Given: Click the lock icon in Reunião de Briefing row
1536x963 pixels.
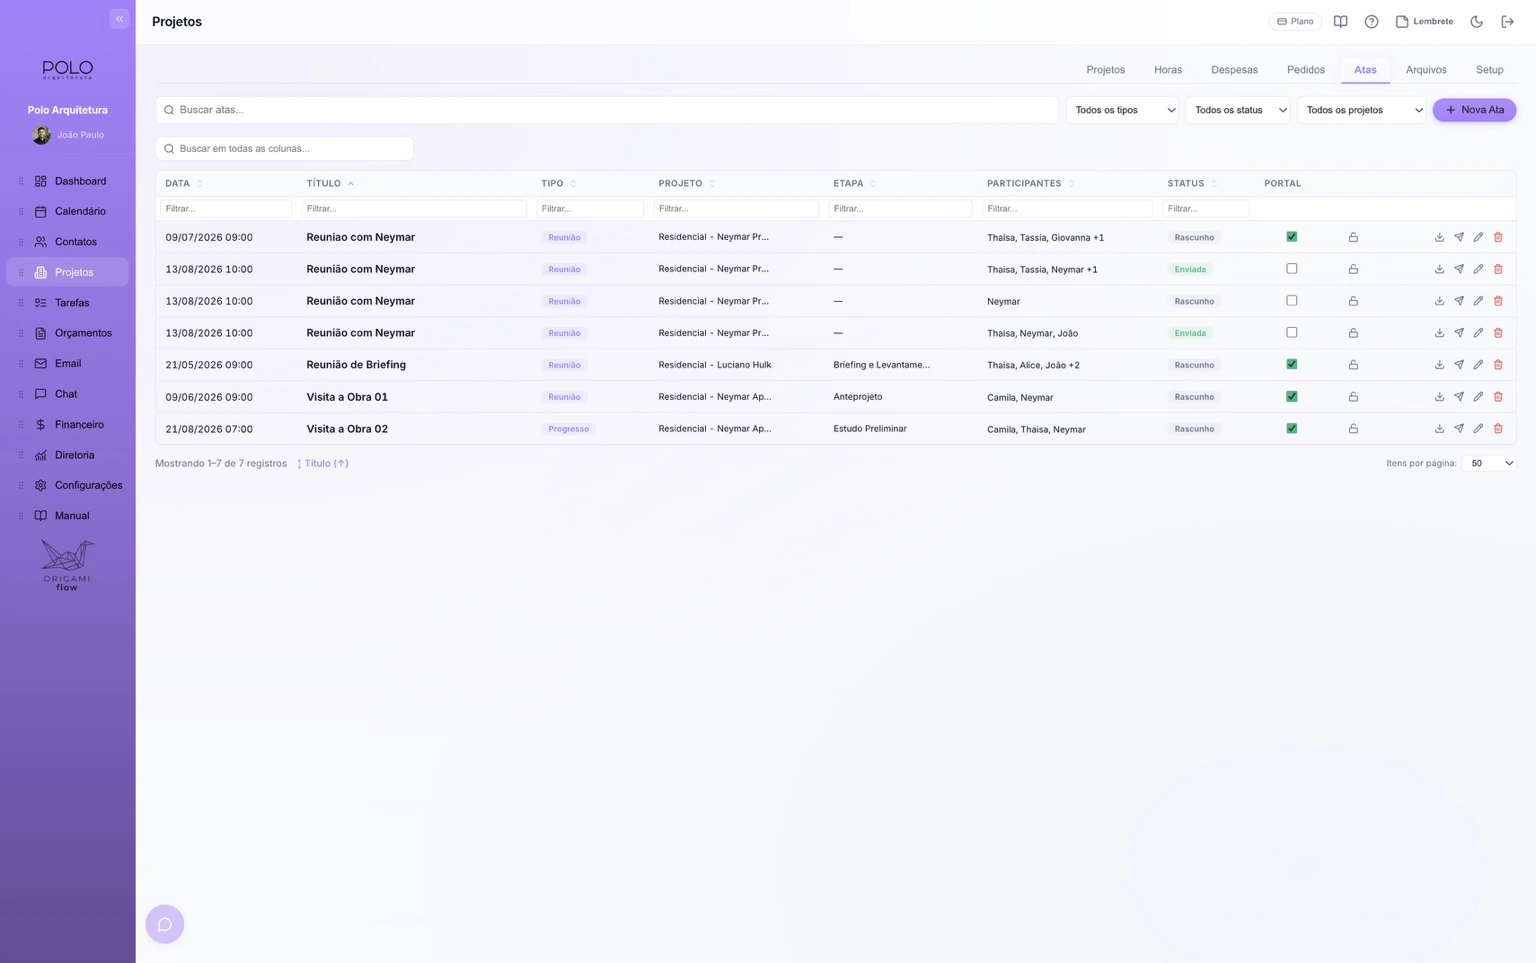Looking at the screenshot, I should (1353, 365).
